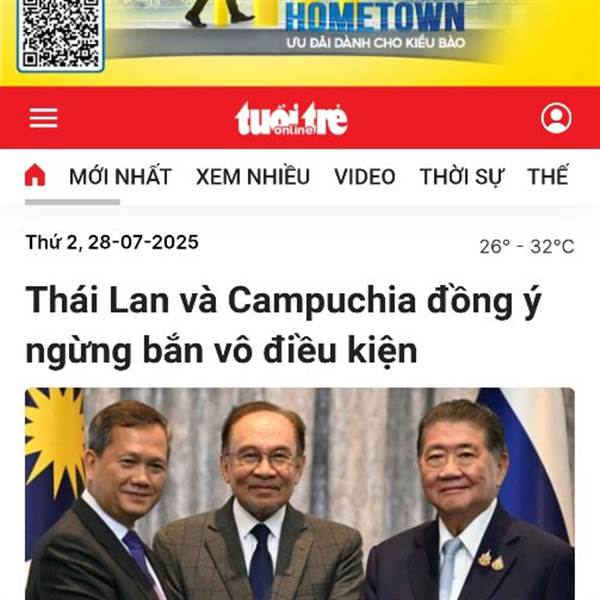
Task: Switch to XEM NHIỀU tab
Action: point(253,176)
